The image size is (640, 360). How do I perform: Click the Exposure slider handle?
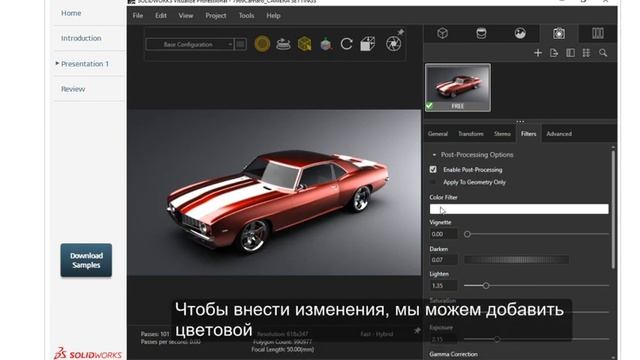coord(497,339)
